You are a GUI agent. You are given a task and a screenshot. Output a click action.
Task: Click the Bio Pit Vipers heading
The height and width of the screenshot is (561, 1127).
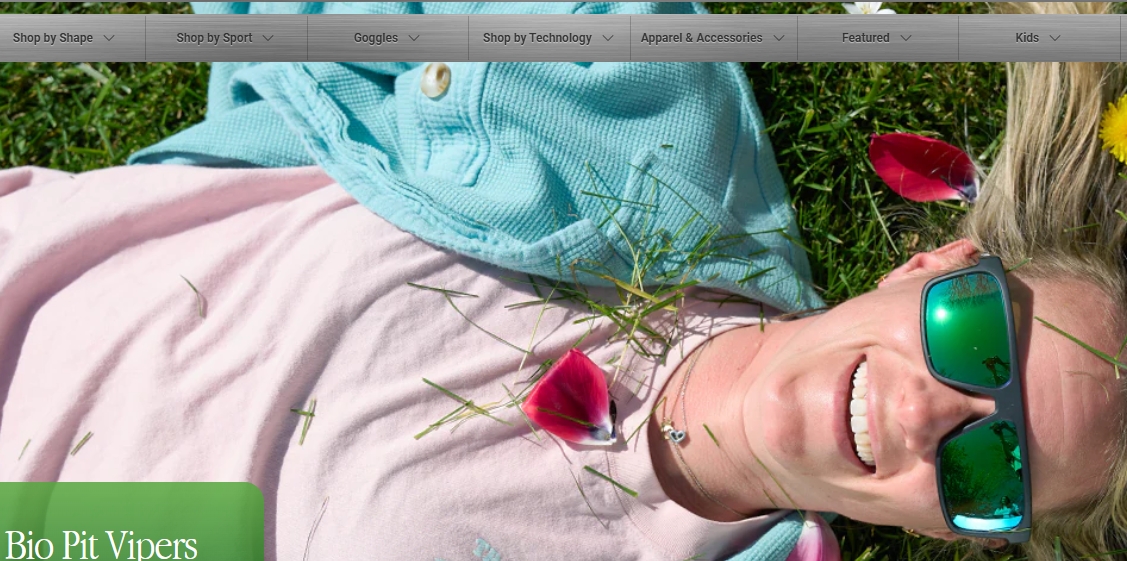pyautogui.click(x=101, y=546)
